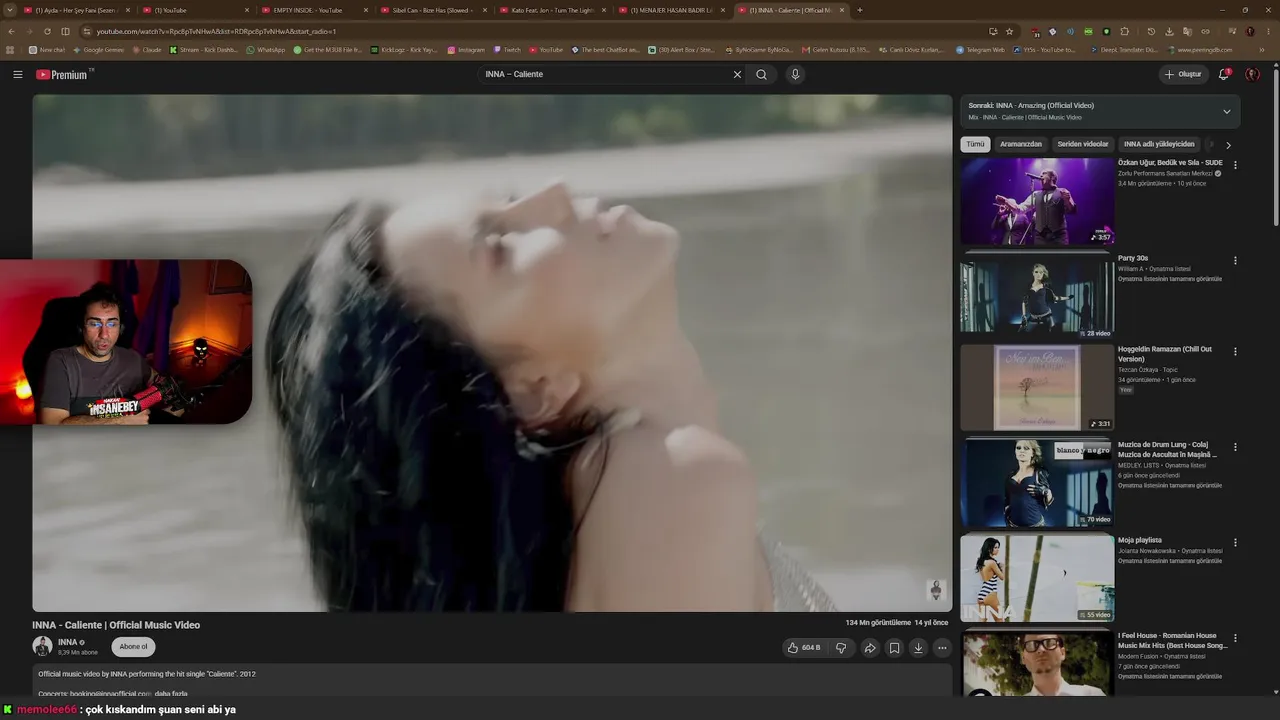1280x720 pixels.
Task: Open options for I Feel House mix
Action: [x=1235, y=638]
